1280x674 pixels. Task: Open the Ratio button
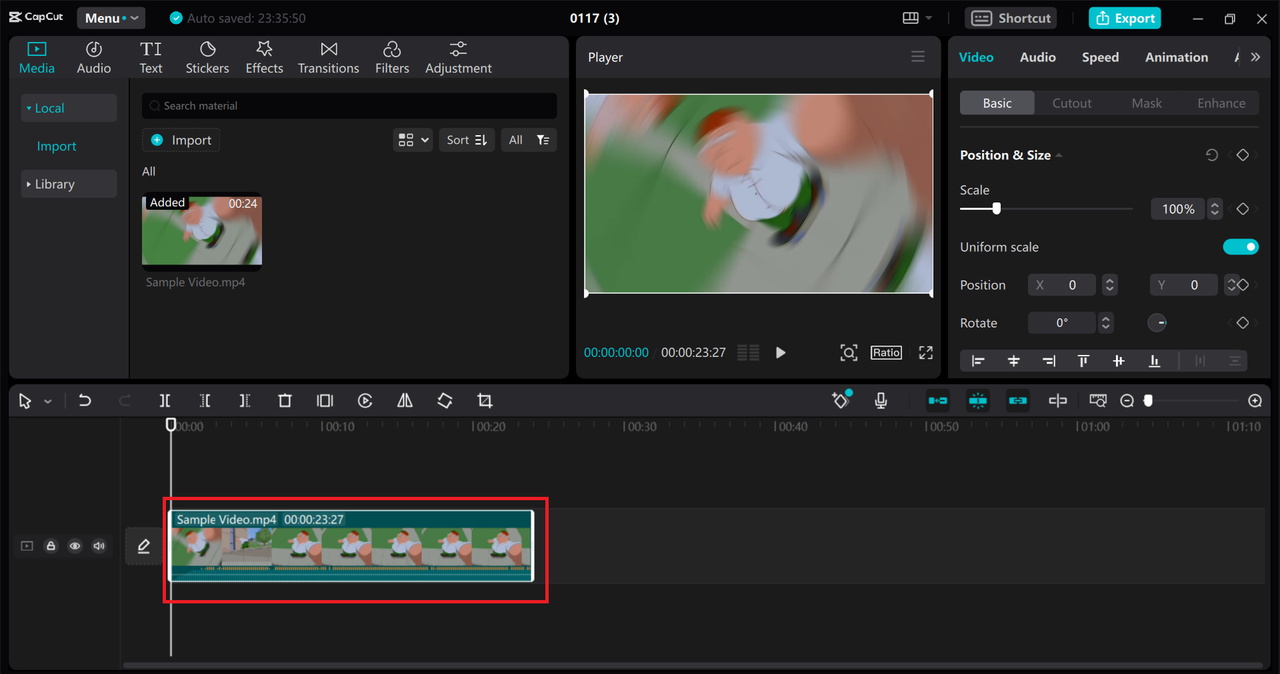click(x=886, y=353)
